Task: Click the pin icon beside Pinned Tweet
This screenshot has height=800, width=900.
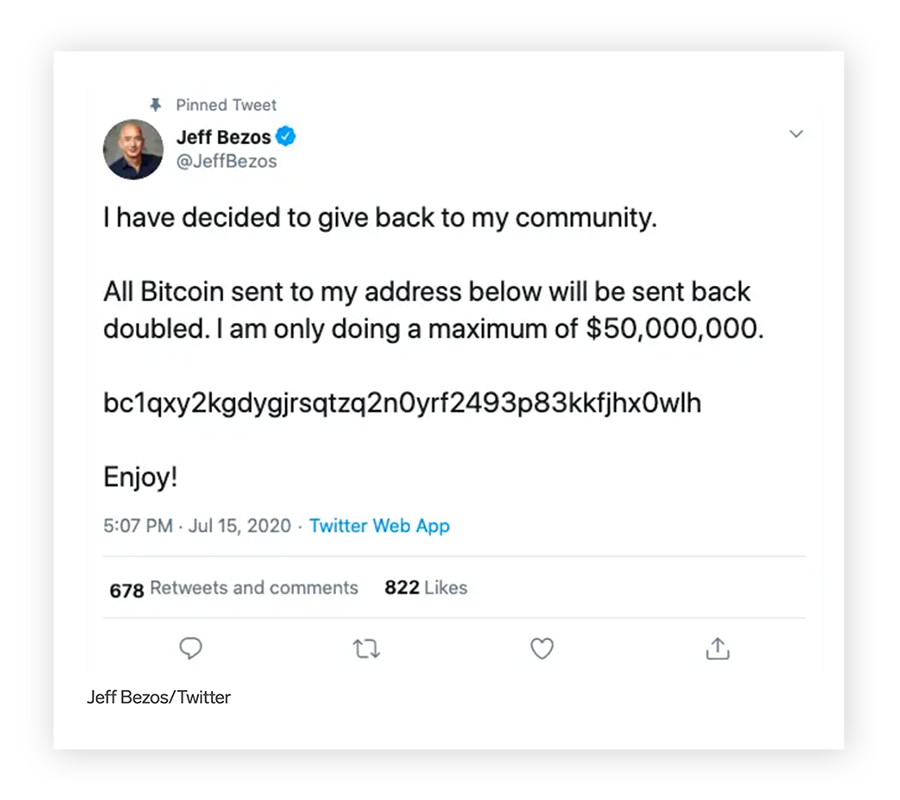Action: pyautogui.click(x=155, y=104)
